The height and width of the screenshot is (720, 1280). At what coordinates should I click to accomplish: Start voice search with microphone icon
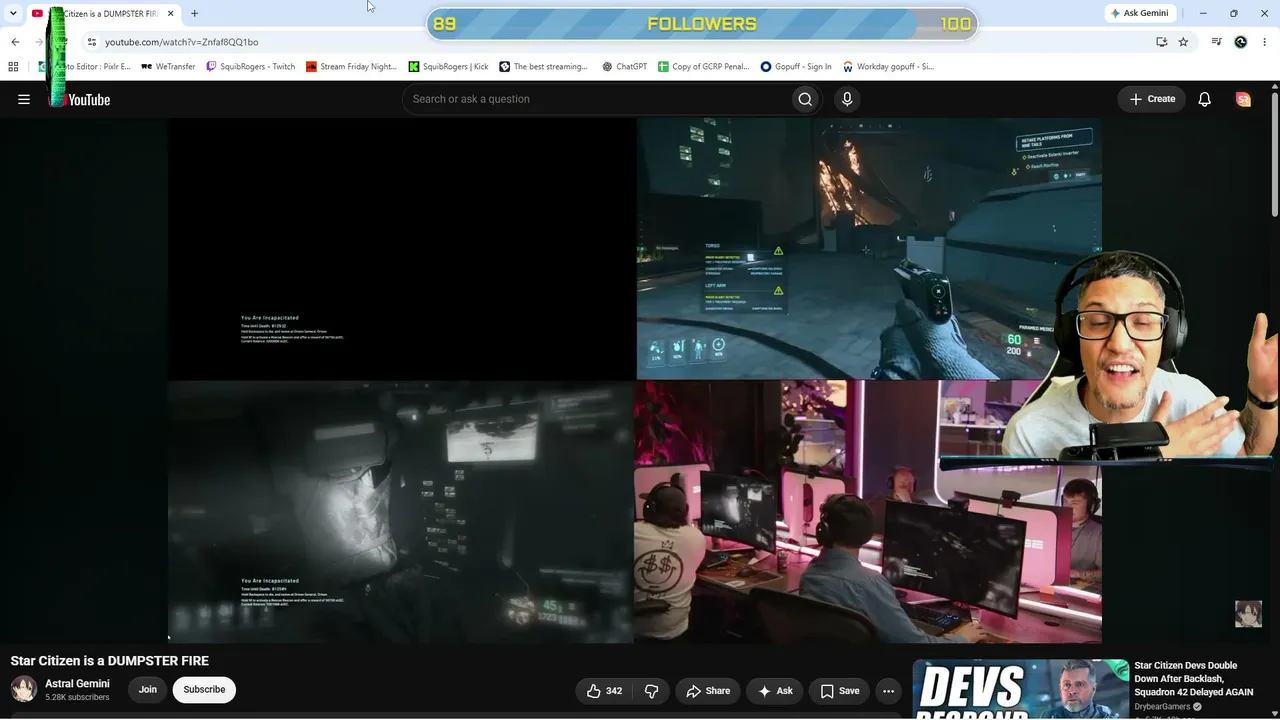(847, 99)
